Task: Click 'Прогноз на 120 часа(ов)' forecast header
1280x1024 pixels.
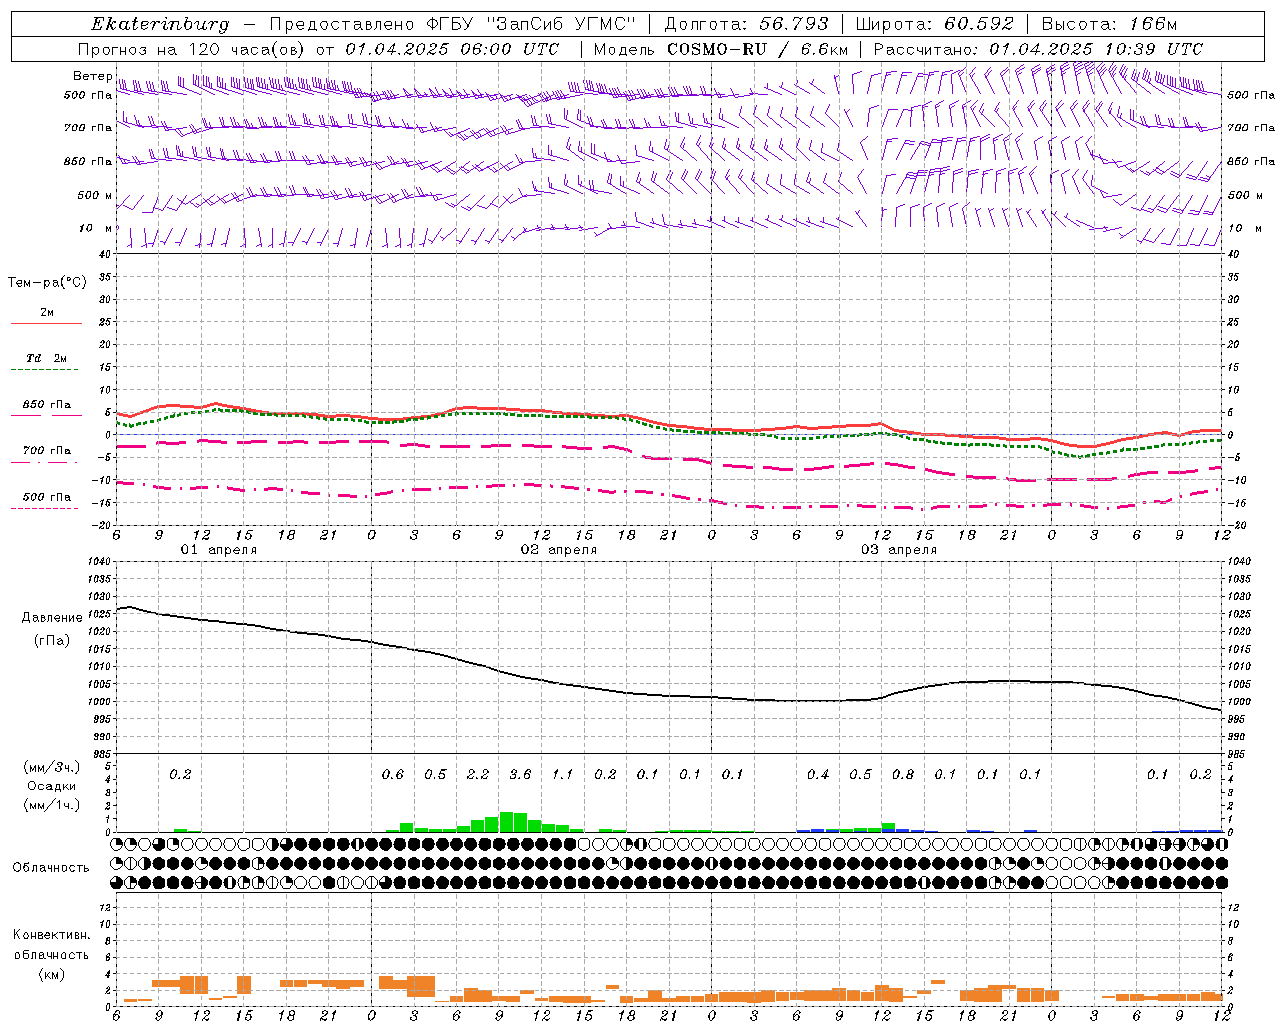Action: [x=192, y=49]
